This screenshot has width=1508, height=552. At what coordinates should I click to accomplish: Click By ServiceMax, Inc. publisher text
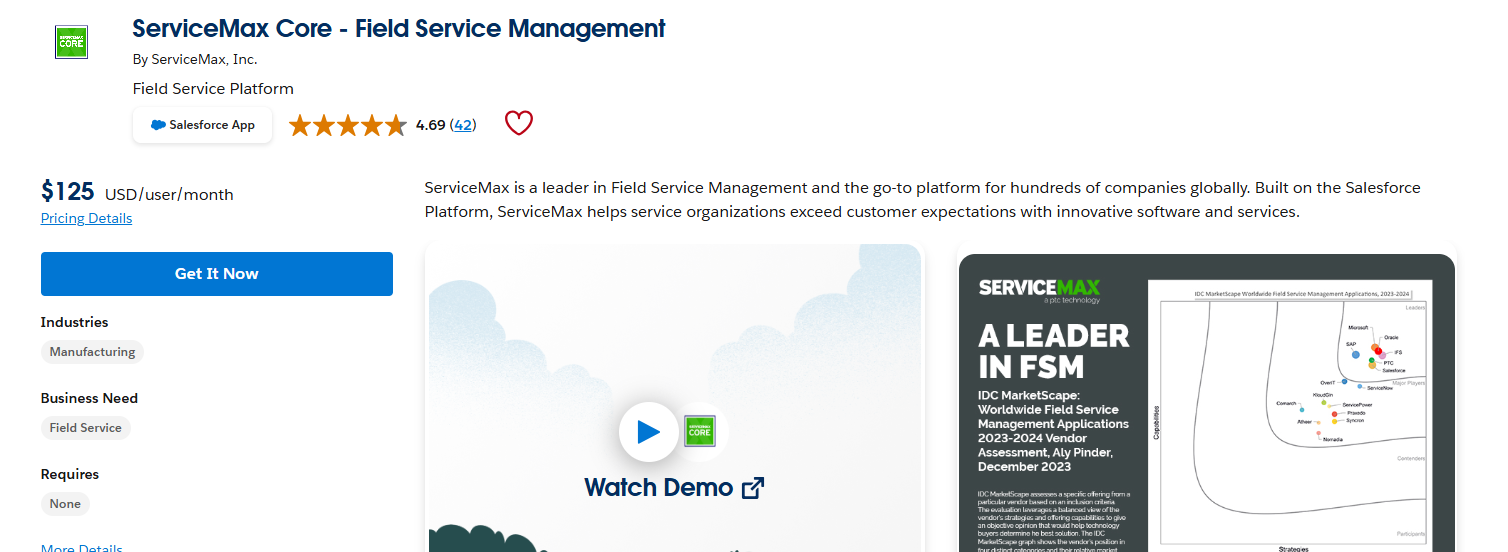(195, 59)
